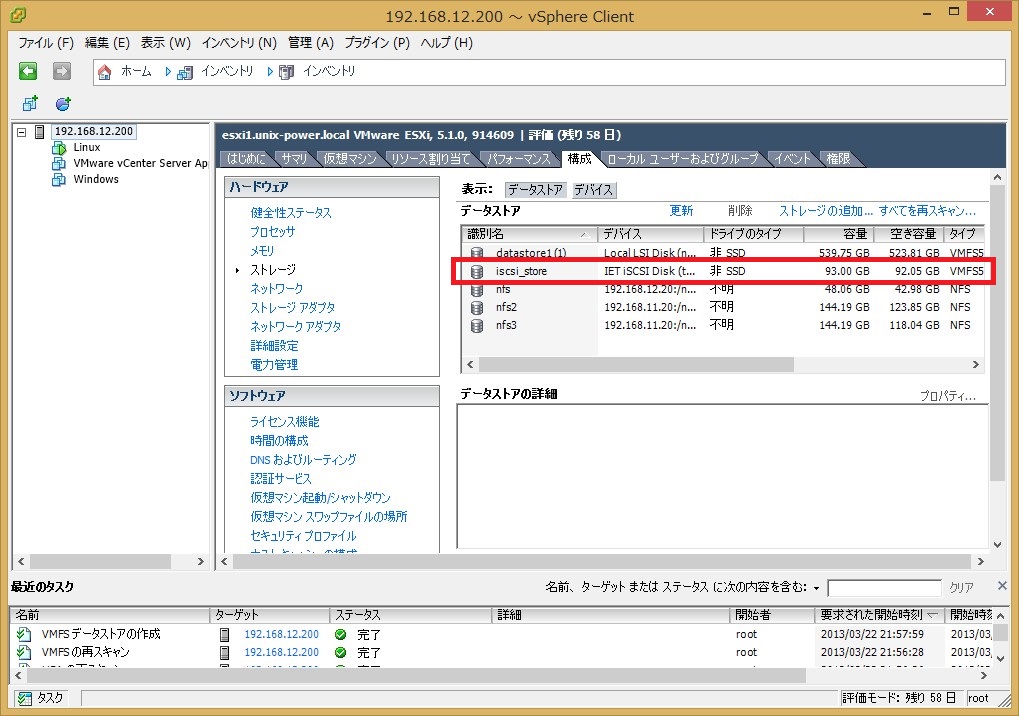The width and height of the screenshot is (1019, 716).
Task: Click the Home house icon in breadcrumb
Action: [104, 72]
